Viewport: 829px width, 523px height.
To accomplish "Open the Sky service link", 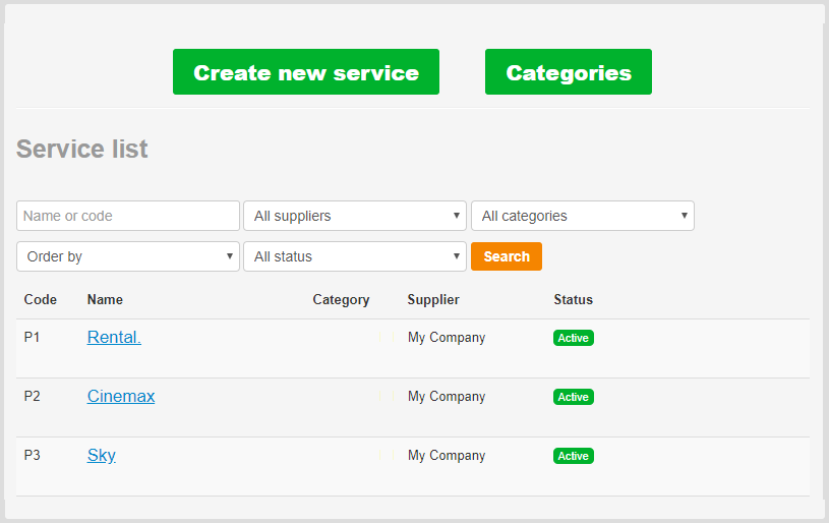I will [x=102, y=455].
